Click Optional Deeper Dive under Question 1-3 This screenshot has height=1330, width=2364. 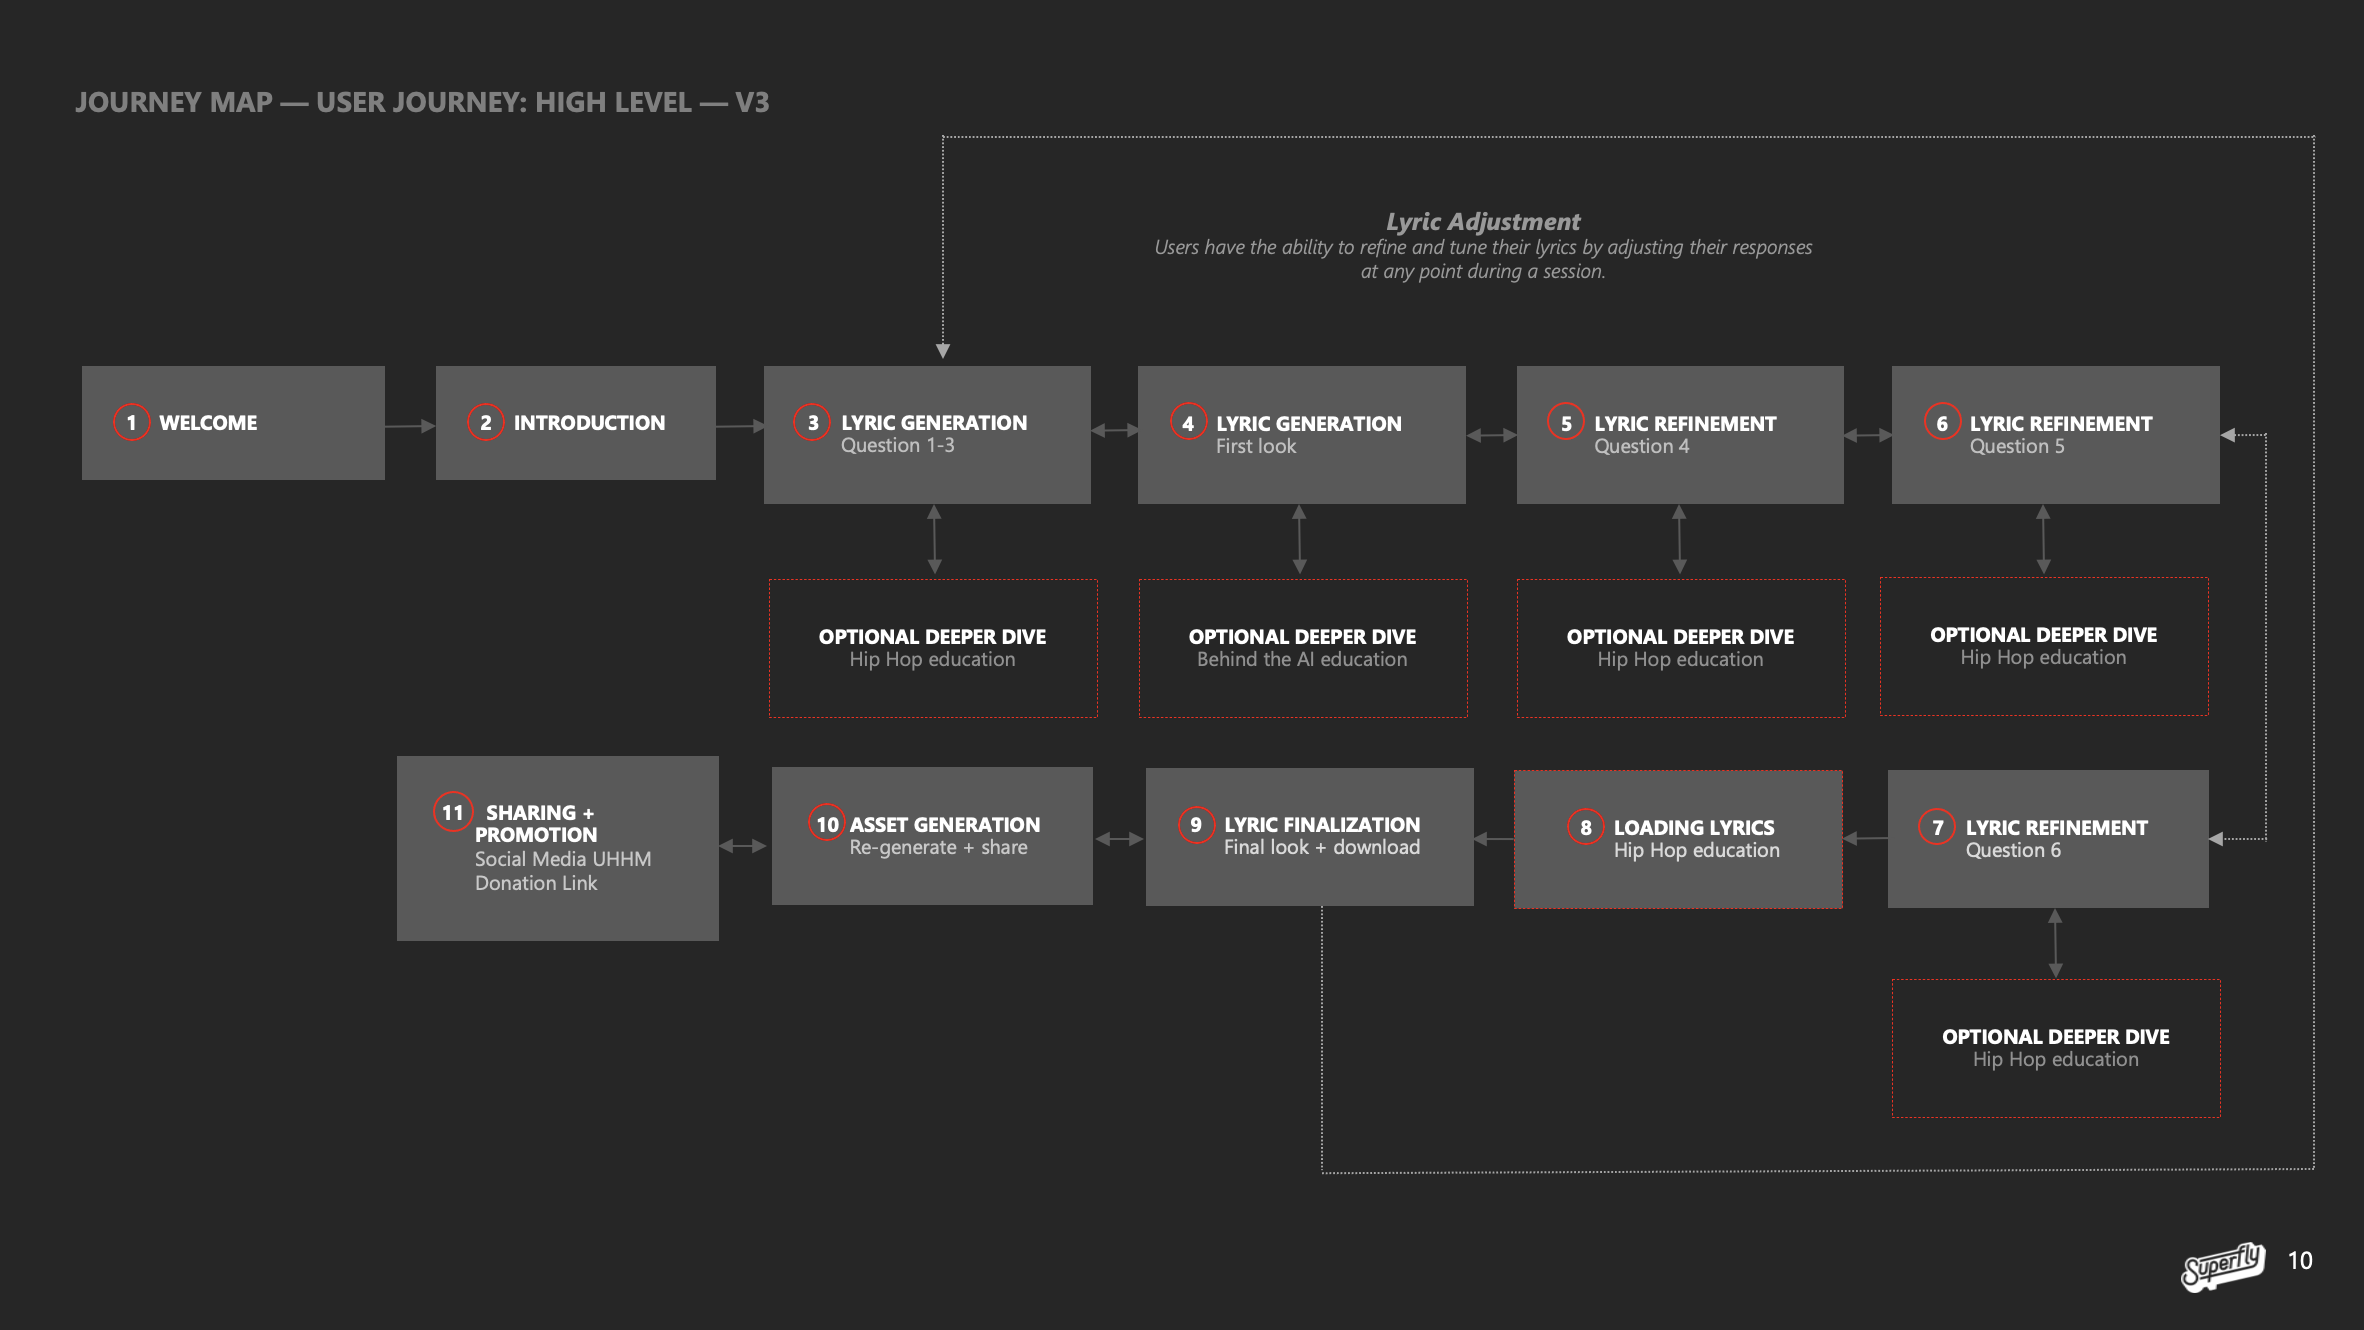point(933,648)
